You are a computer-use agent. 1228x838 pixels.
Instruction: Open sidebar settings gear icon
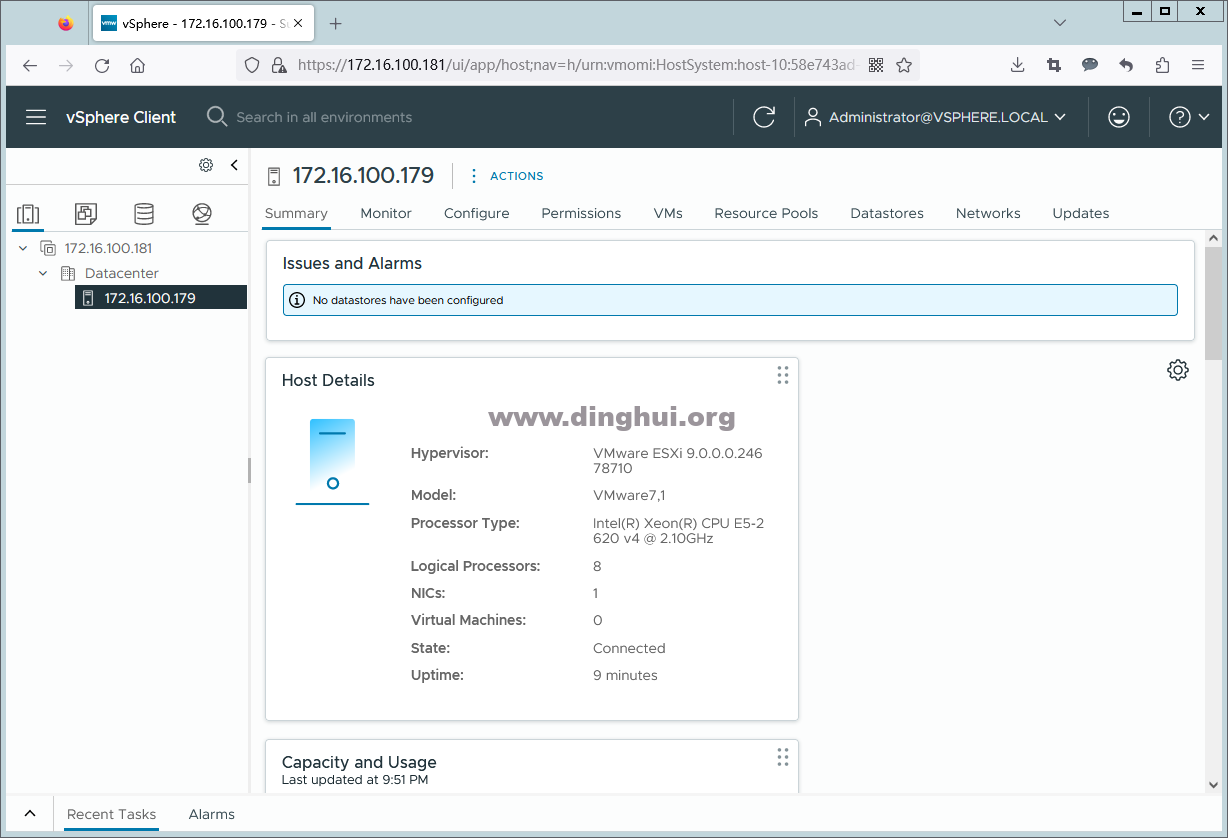coord(206,165)
